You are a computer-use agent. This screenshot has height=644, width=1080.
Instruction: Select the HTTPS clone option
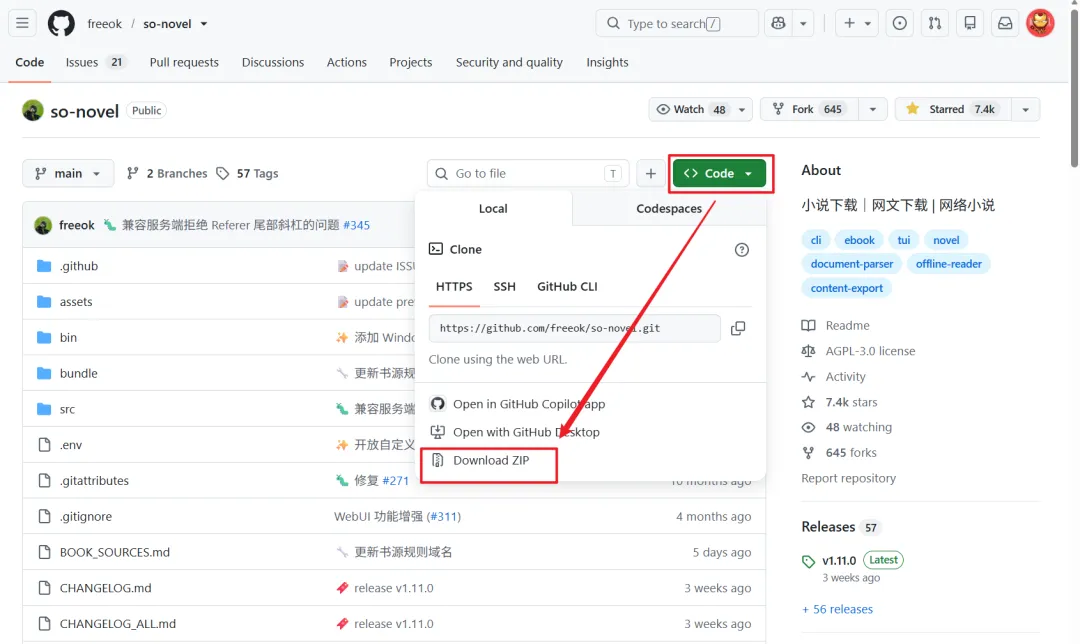click(x=454, y=287)
